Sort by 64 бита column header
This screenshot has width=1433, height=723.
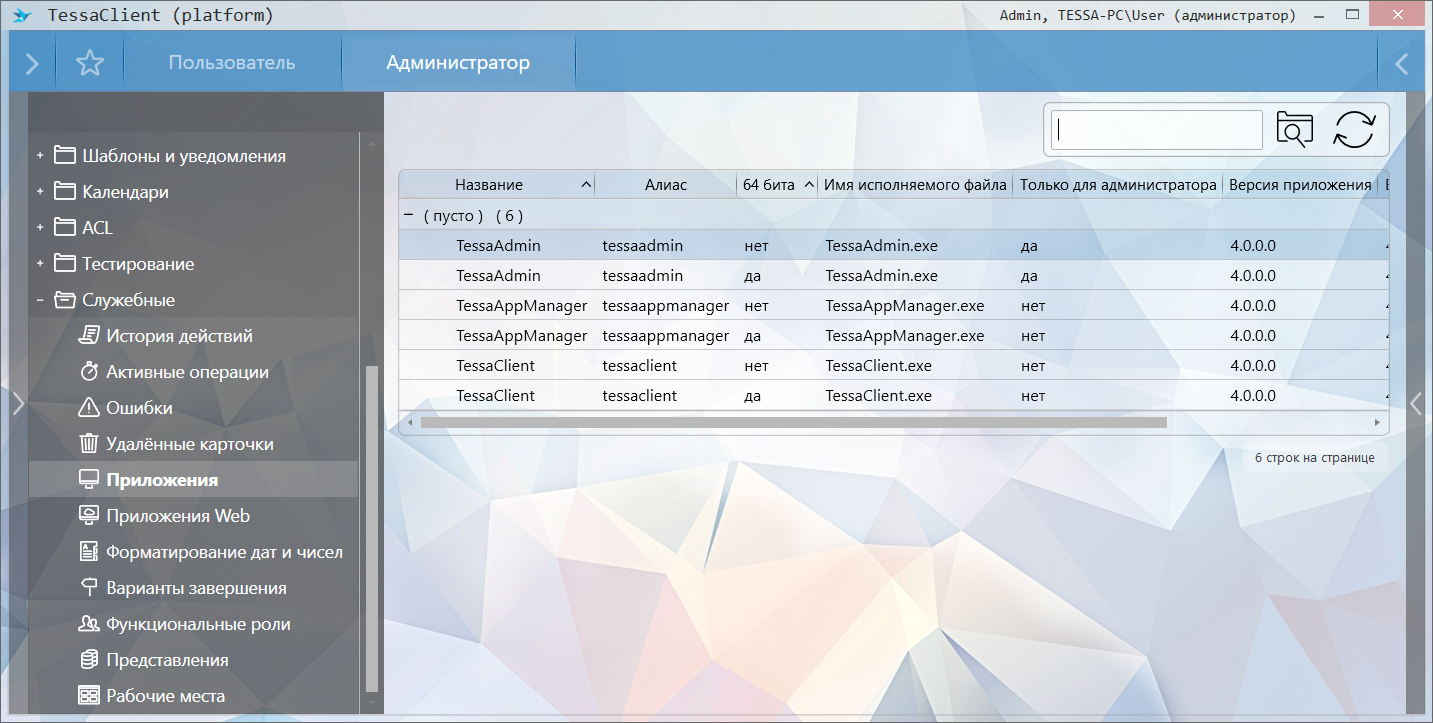[x=769, y=185]
